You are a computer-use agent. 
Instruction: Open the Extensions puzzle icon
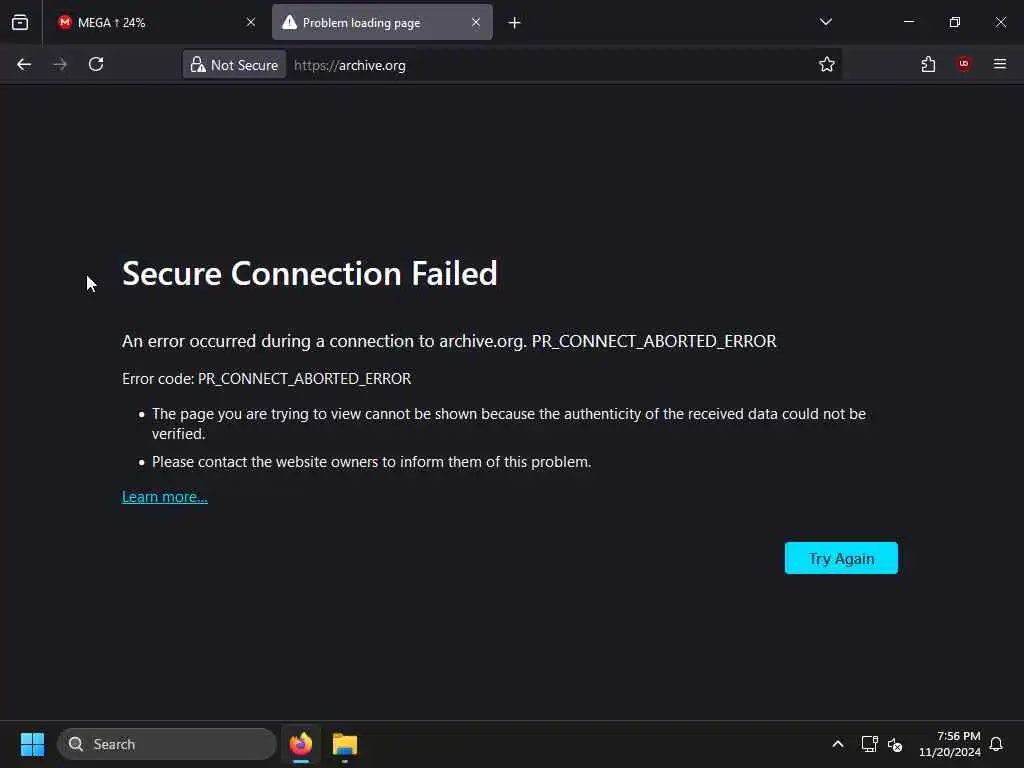(928, 65)
